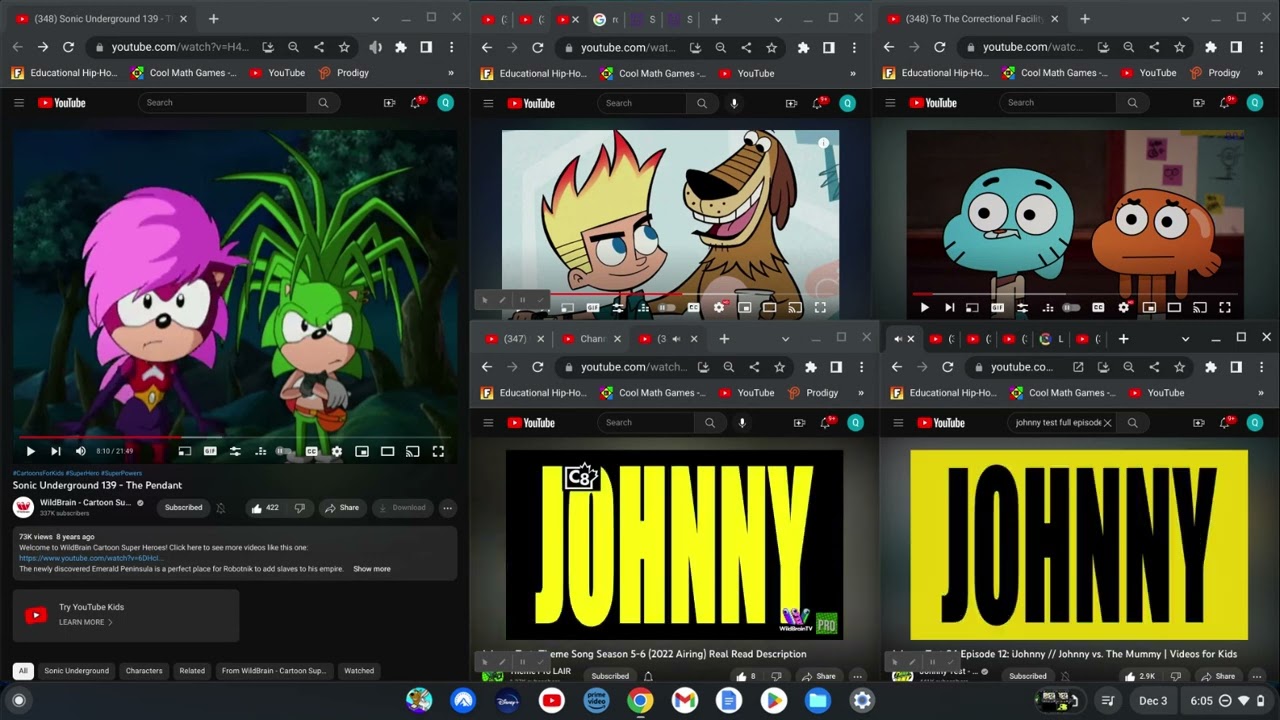The image size is (1280, 720).
Task: Open Prodigy bookmark in Sonic Underground window
Action: 344,73
